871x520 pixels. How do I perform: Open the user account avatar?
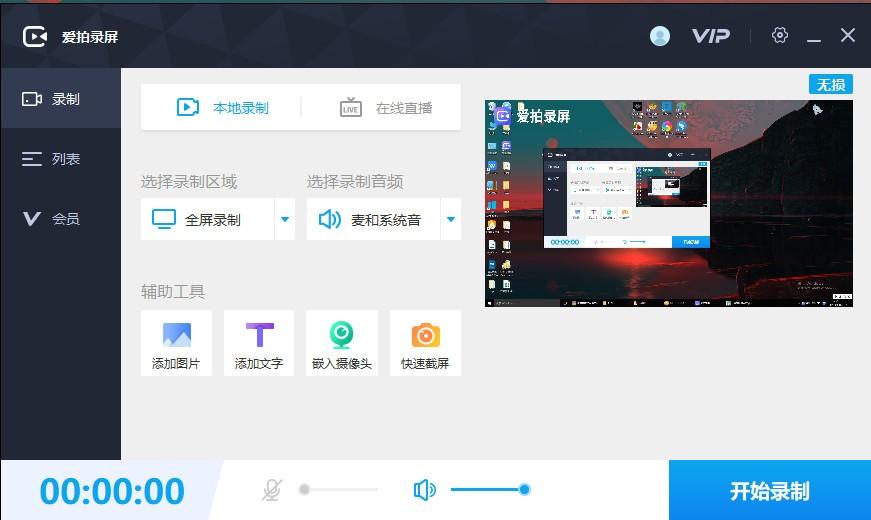point(659,36)
